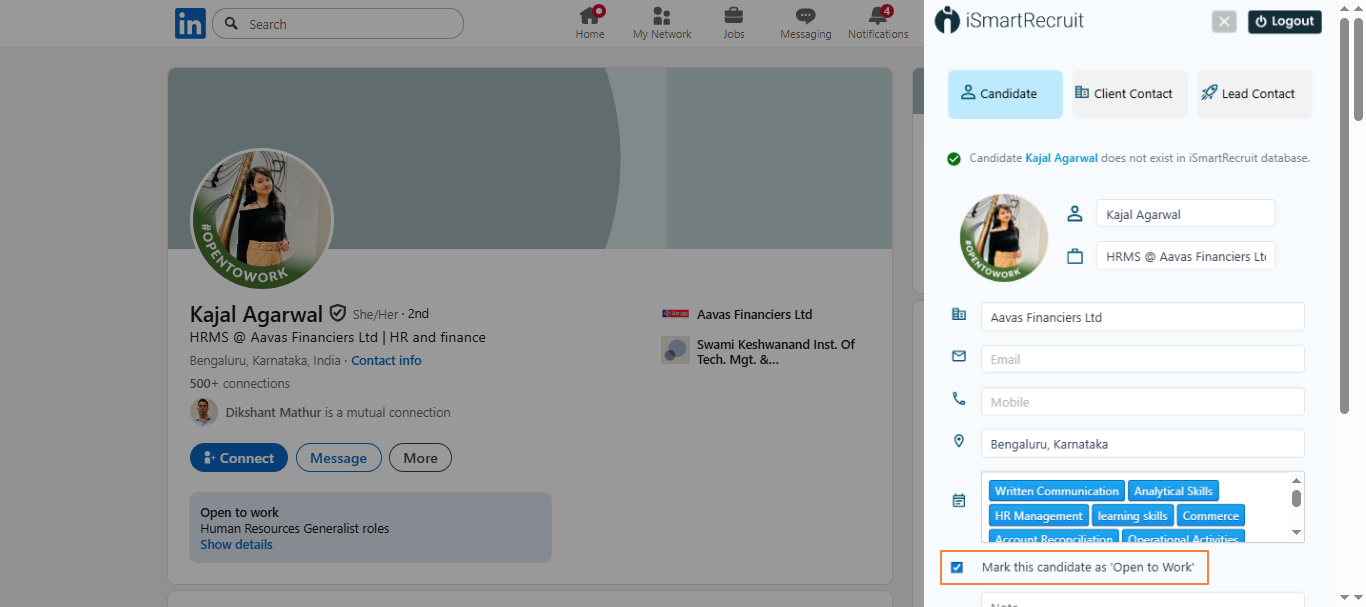
Task: Click the Aavas Financiers Ltd company logo
Action: [x=675, y=314]
